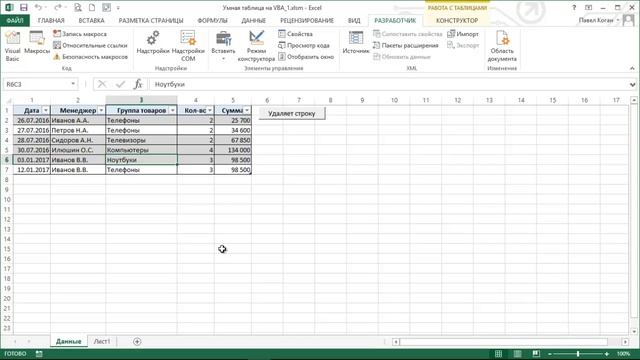This screenshot has height=360, width=640.
Task: Open control Свойства
Action: coord(295,34)
